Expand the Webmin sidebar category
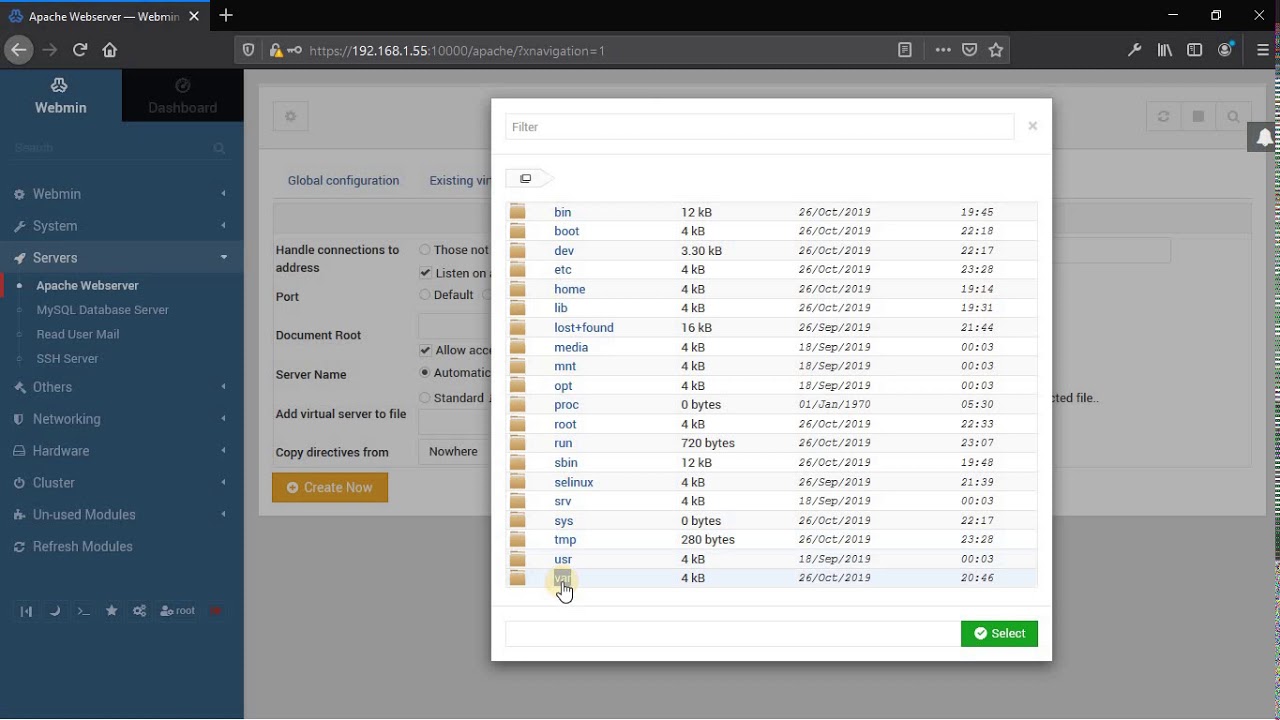 click(x=121, y=194)
